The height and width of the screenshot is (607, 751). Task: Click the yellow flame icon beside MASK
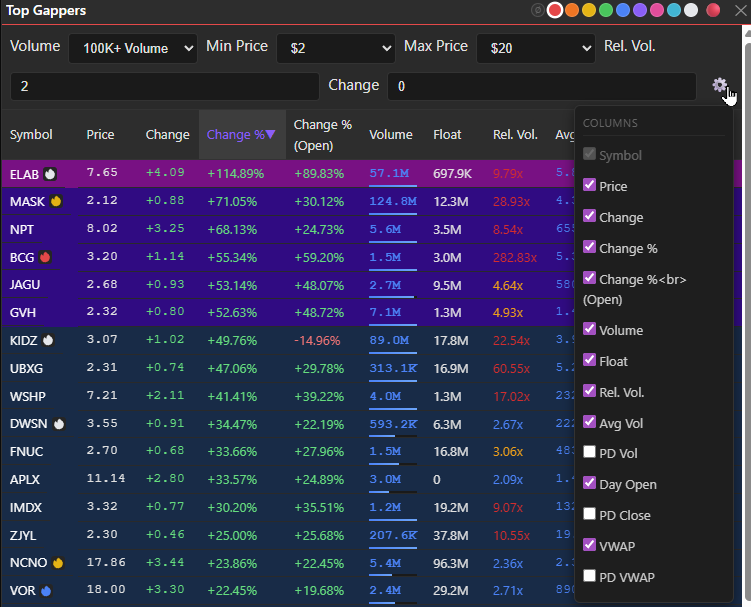coord(56,201)
